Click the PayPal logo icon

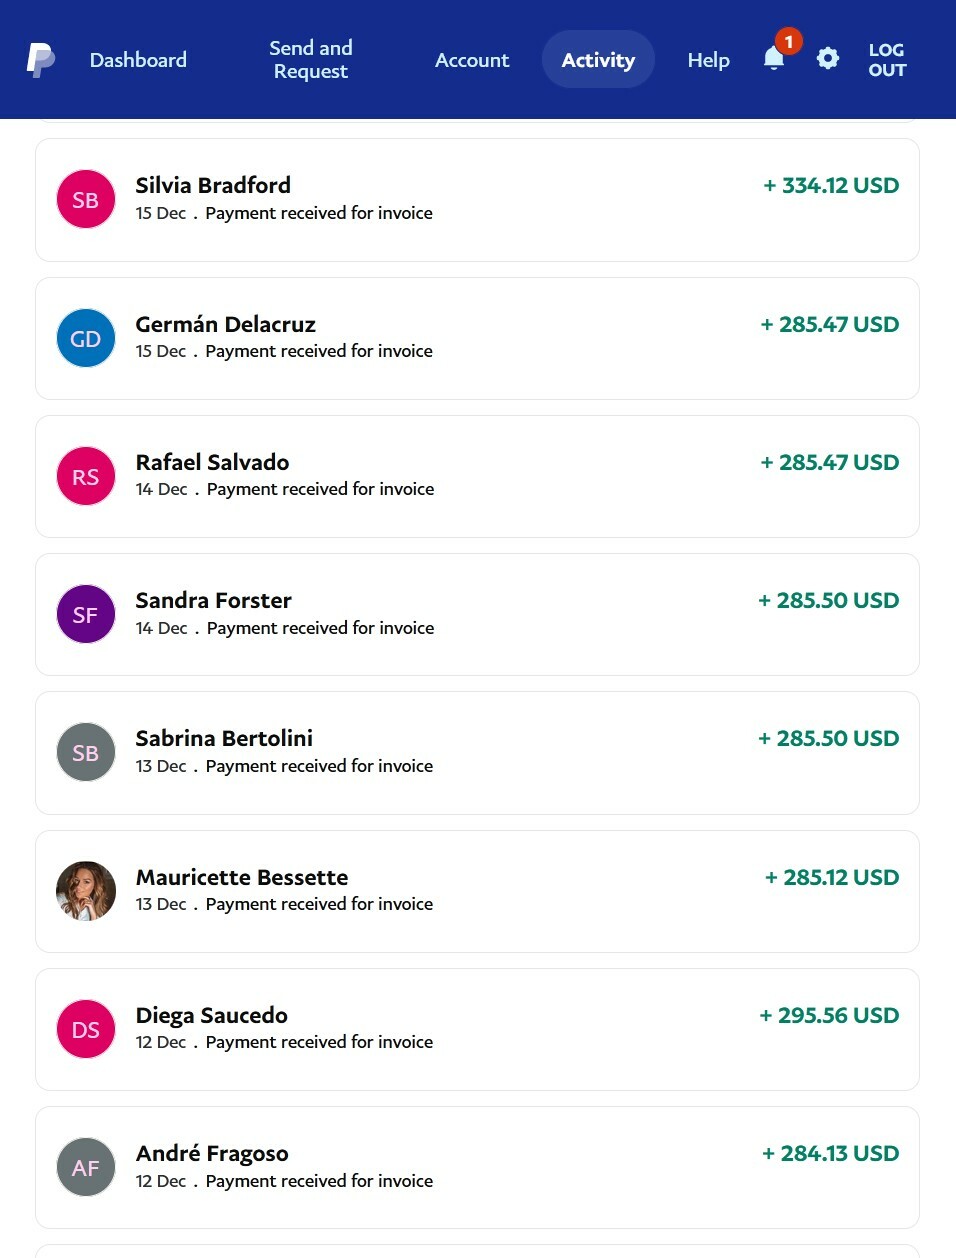click(x=41, y=60)
